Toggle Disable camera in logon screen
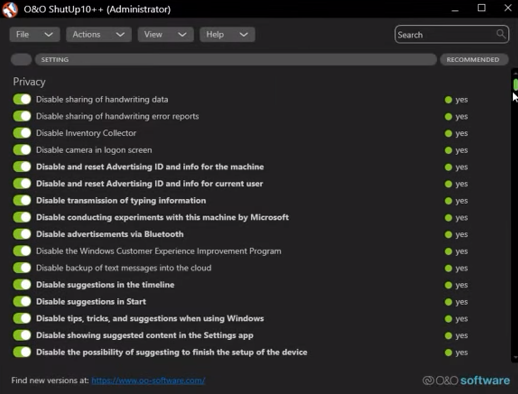518x394 pixels. 22,150
